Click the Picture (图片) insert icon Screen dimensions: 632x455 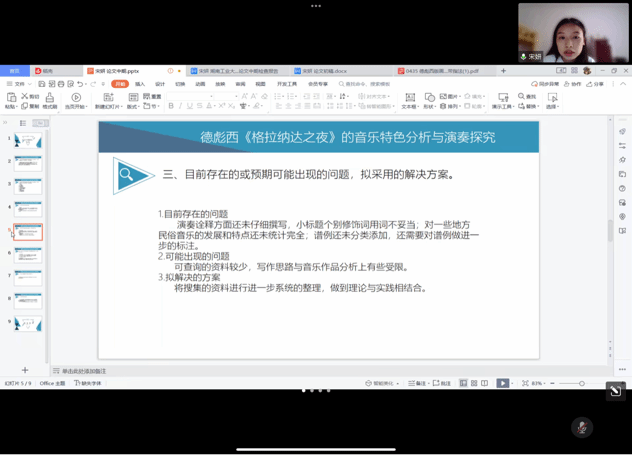pyautogui.click(x=443, y=96)
